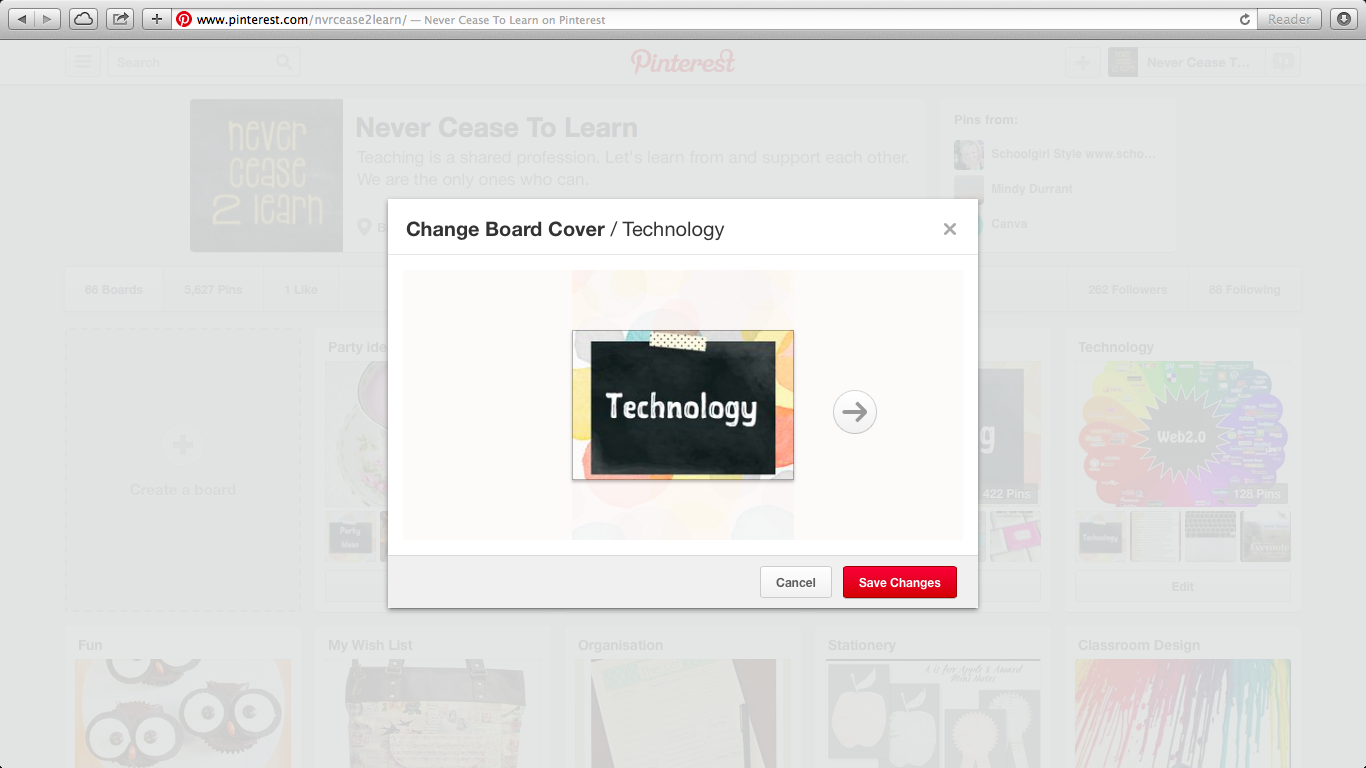This screenshot has width=1366, height=768.
Task: Click Create a board tile
Action: 183,470
